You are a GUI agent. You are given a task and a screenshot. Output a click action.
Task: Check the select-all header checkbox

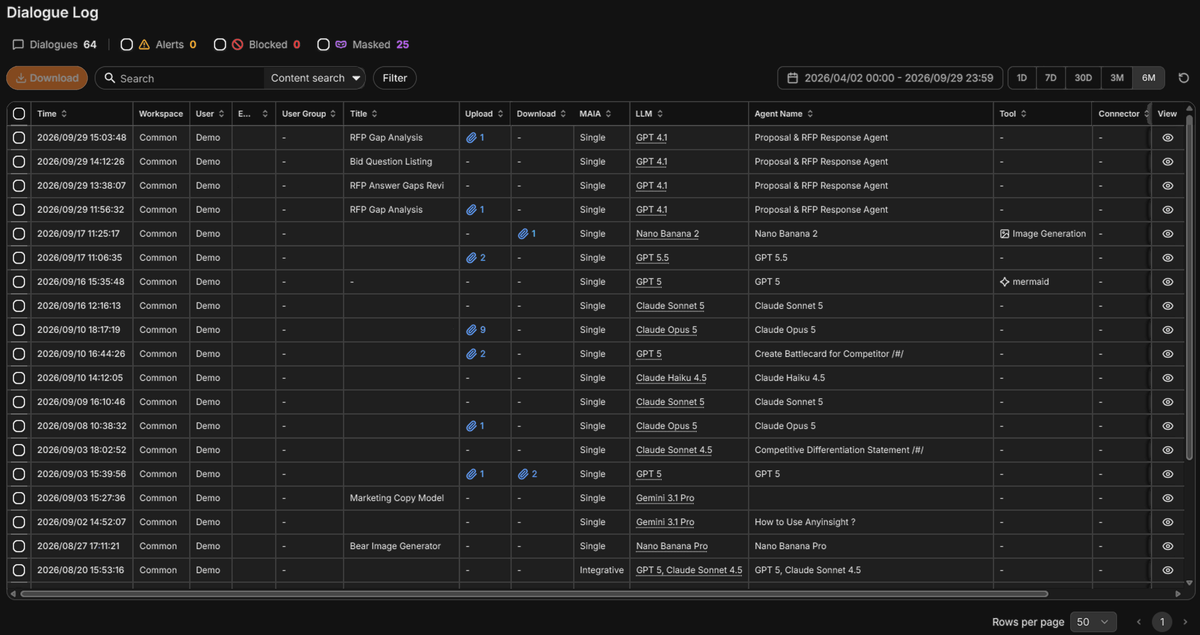pyautogui.click(x=19, y=114)
